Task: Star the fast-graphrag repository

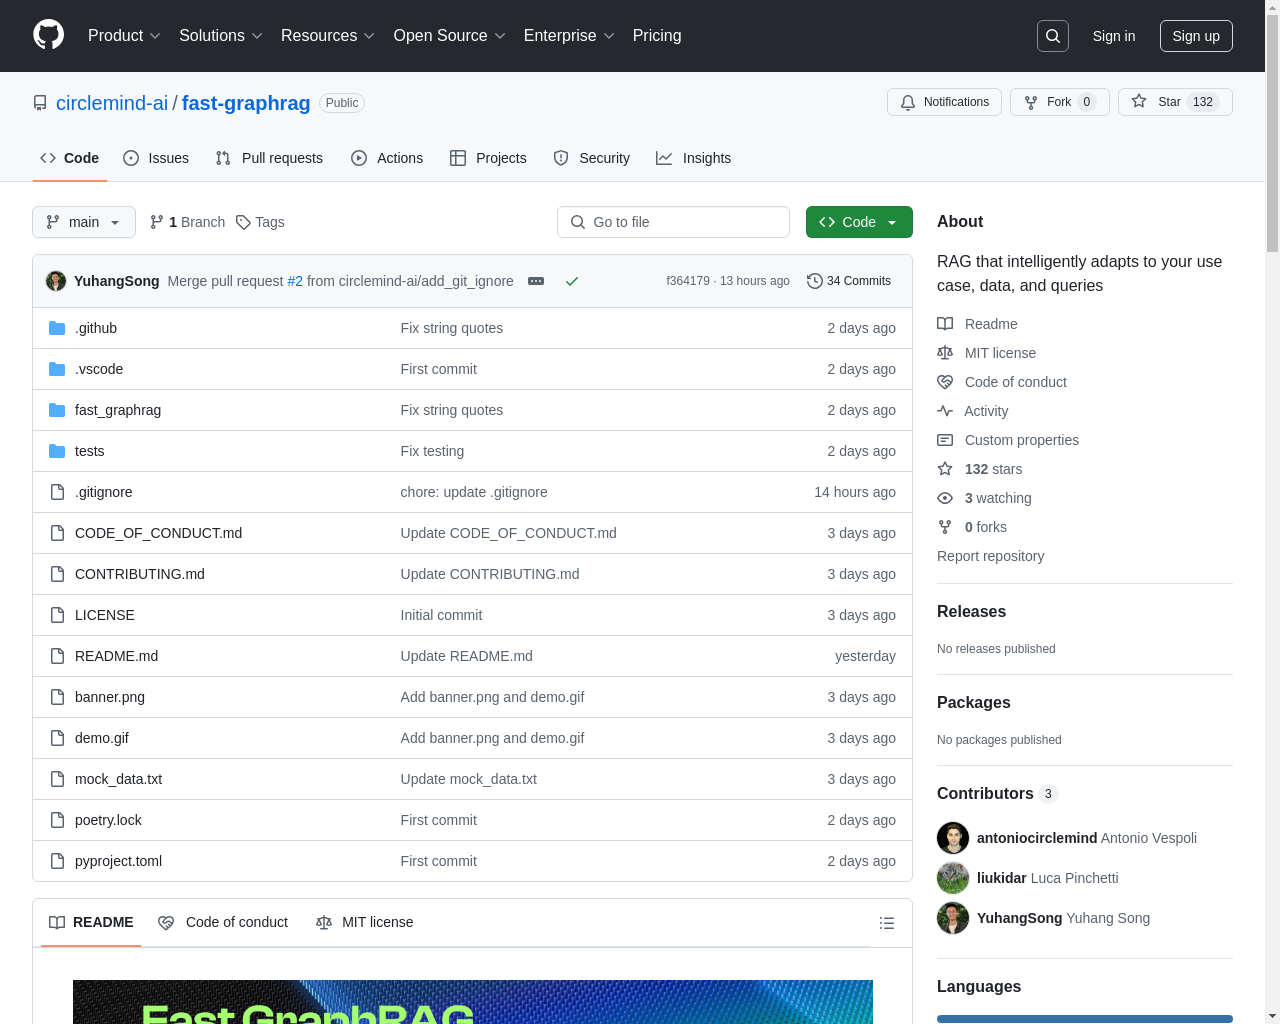Action: click(x=1175, y=102)
